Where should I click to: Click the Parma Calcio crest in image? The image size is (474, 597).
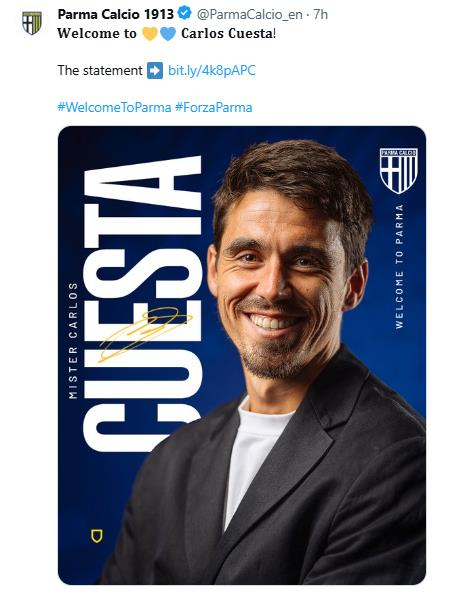pyautogui.click(x=398, y=171)
